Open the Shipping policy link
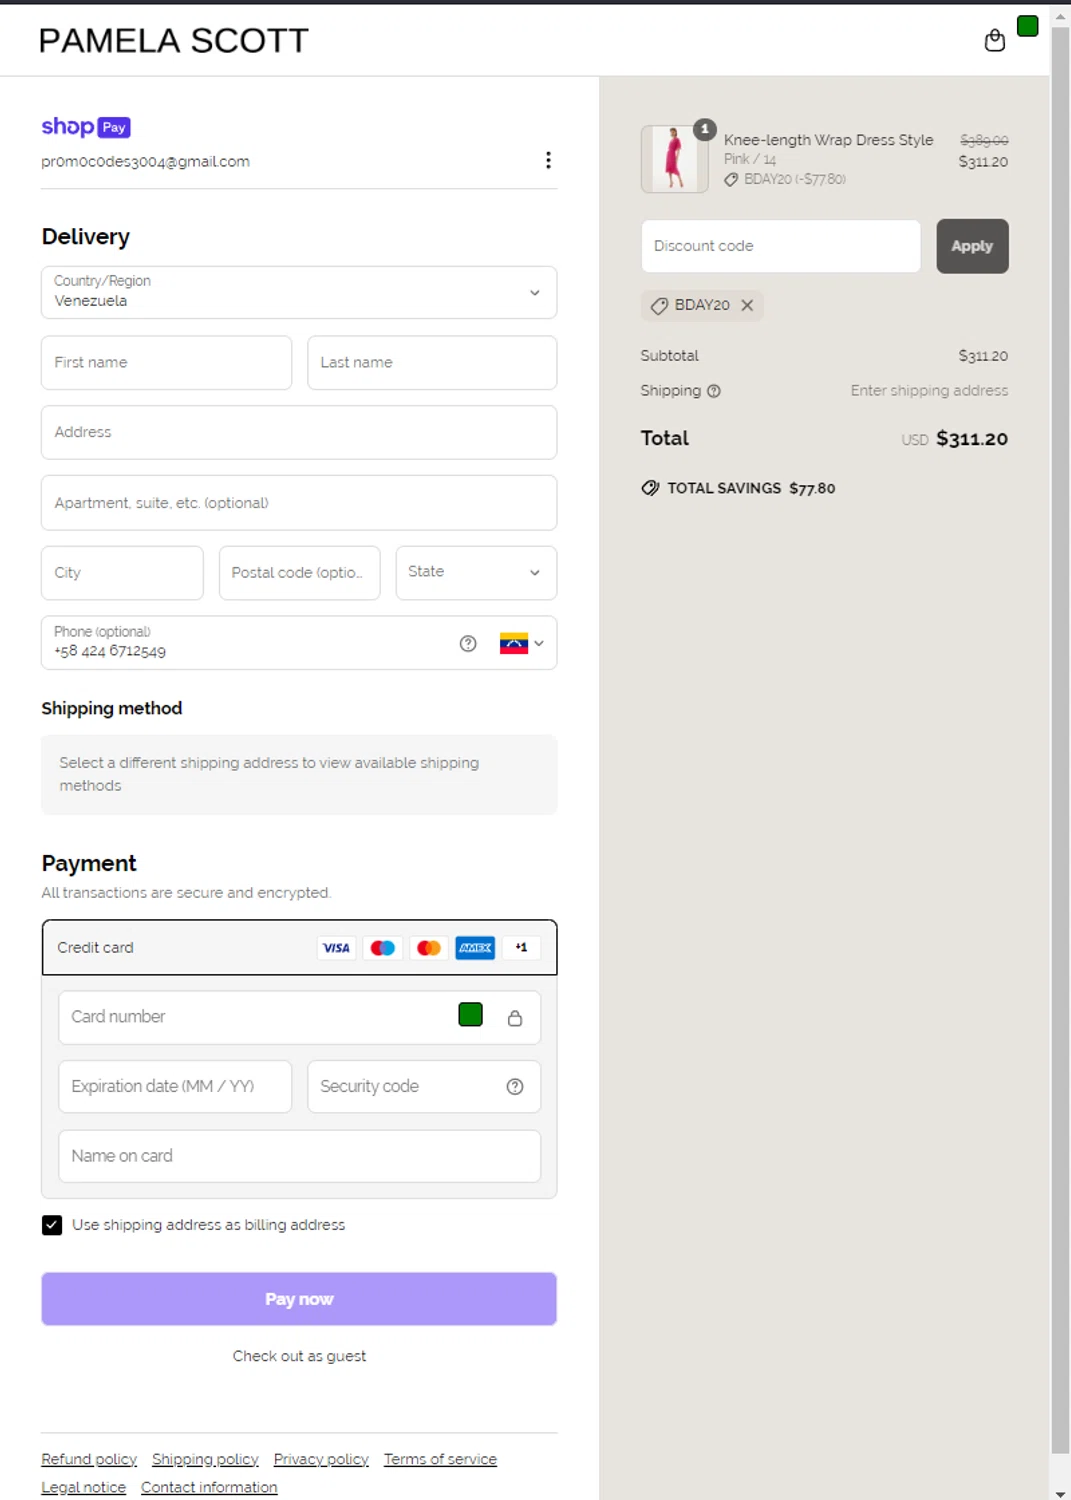Viewport: 1071px width, 1500px height. point(205,1460)
